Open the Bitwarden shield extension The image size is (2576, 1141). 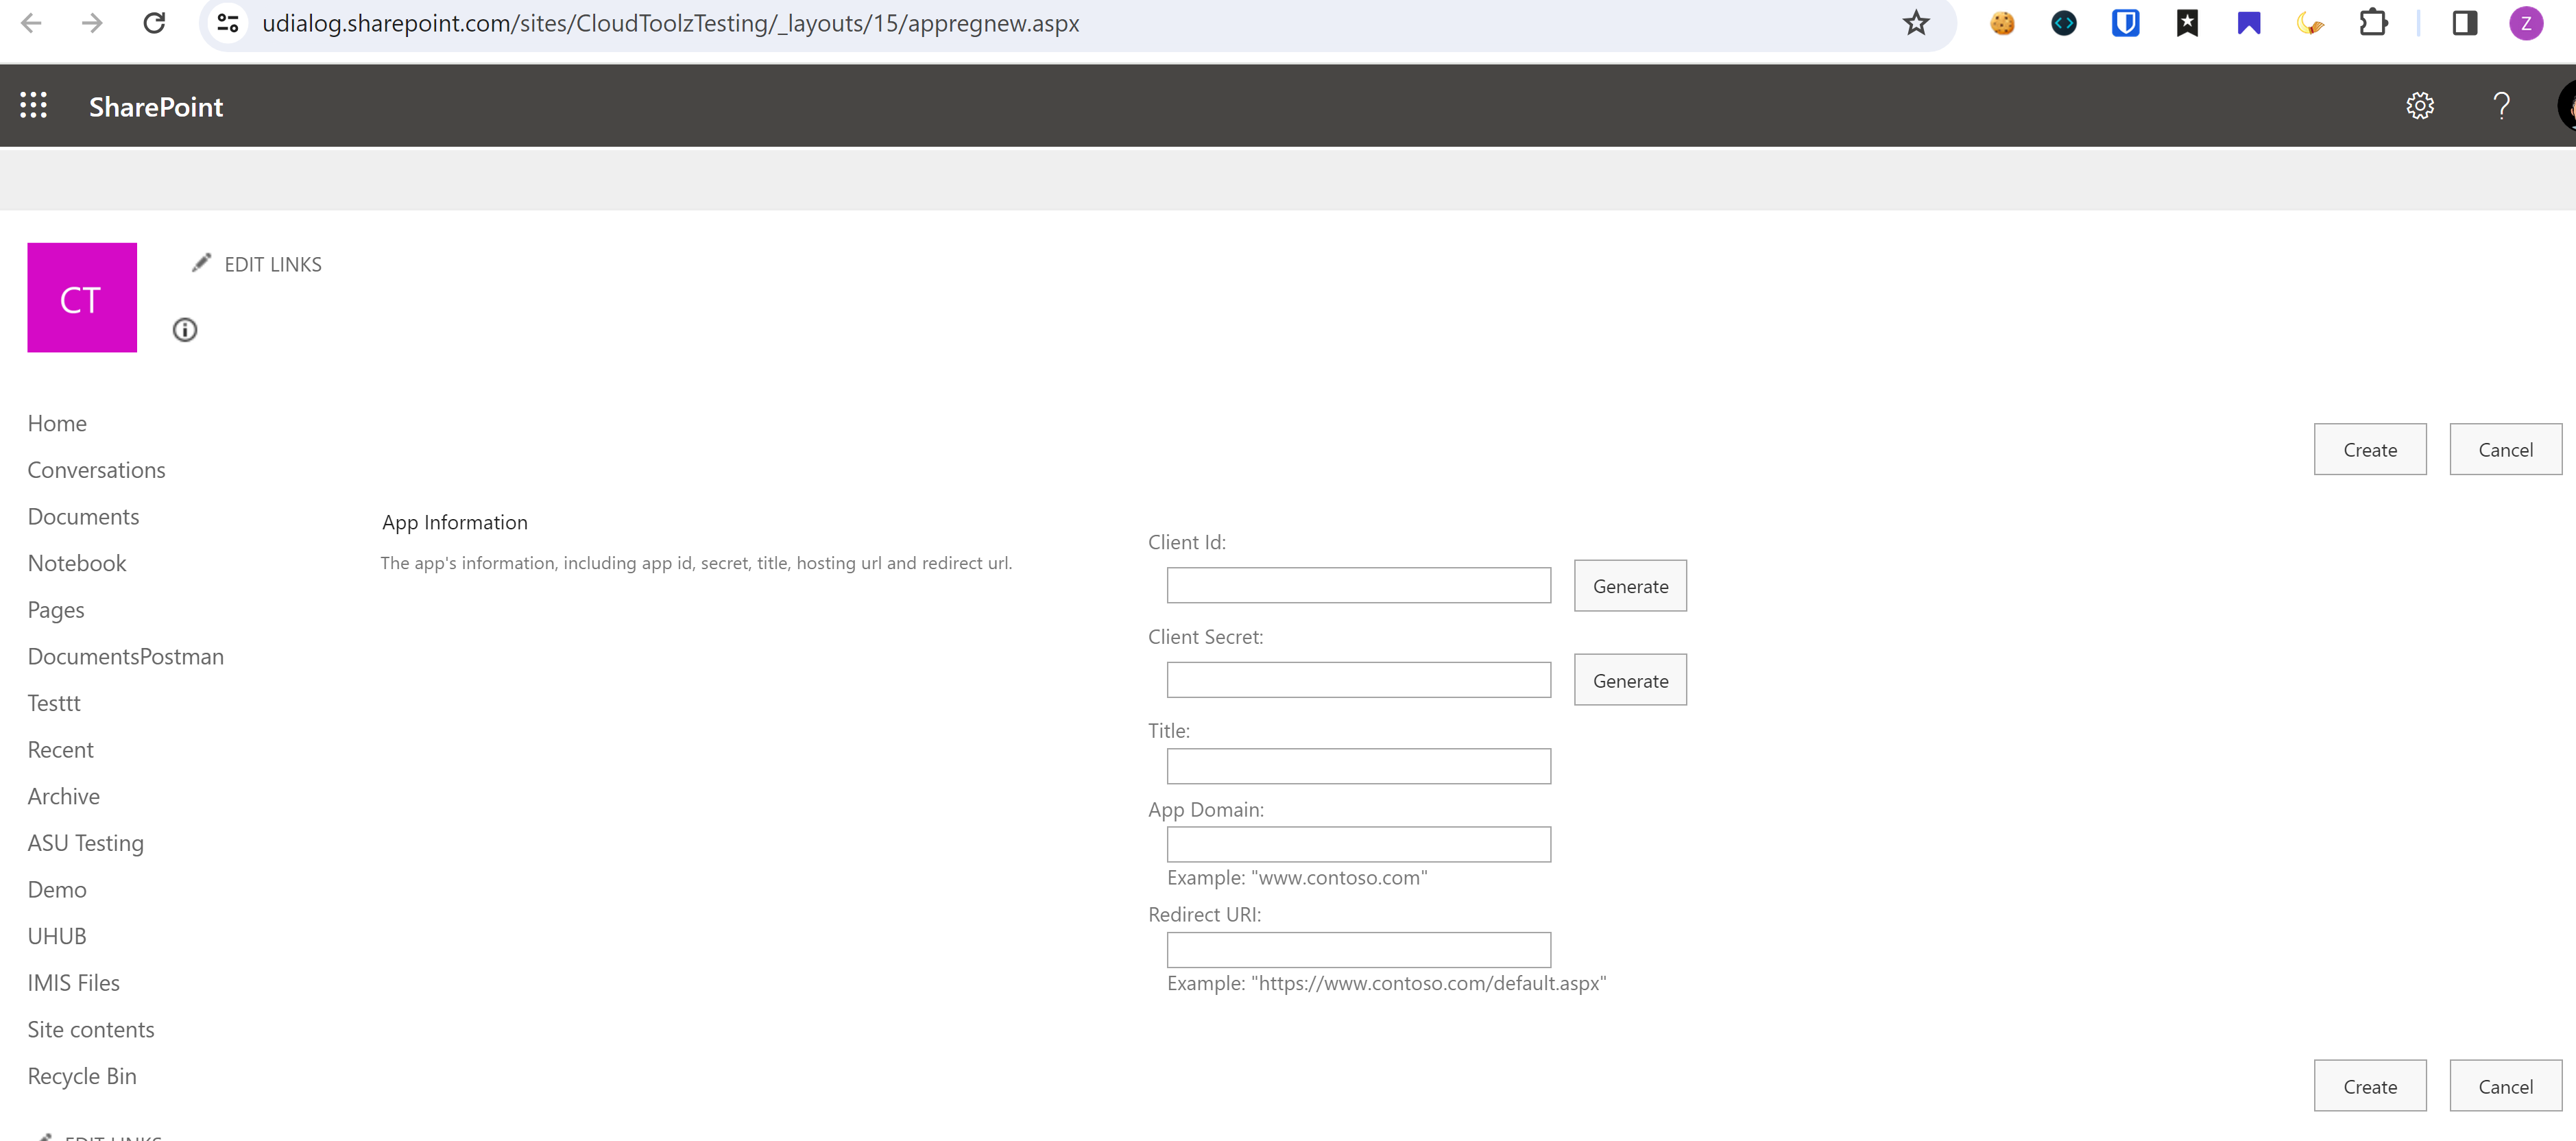coord(2125,23)
